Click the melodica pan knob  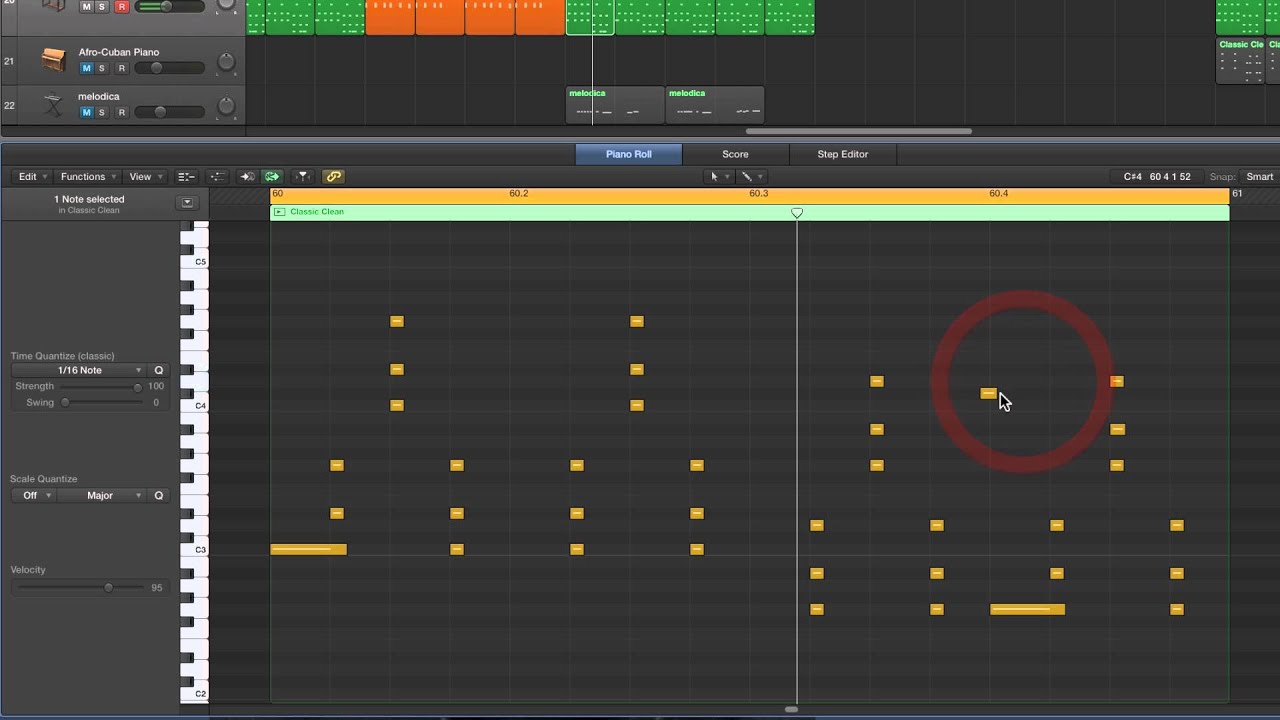(x=226, y=106)
